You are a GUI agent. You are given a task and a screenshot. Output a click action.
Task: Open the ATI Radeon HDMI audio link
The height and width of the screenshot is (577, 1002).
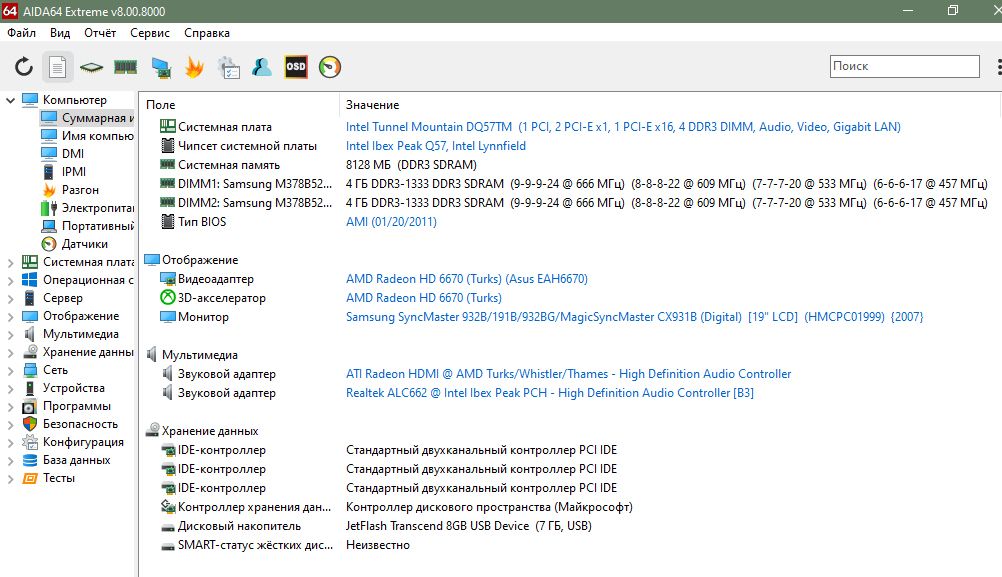click(x=569, y=374)
